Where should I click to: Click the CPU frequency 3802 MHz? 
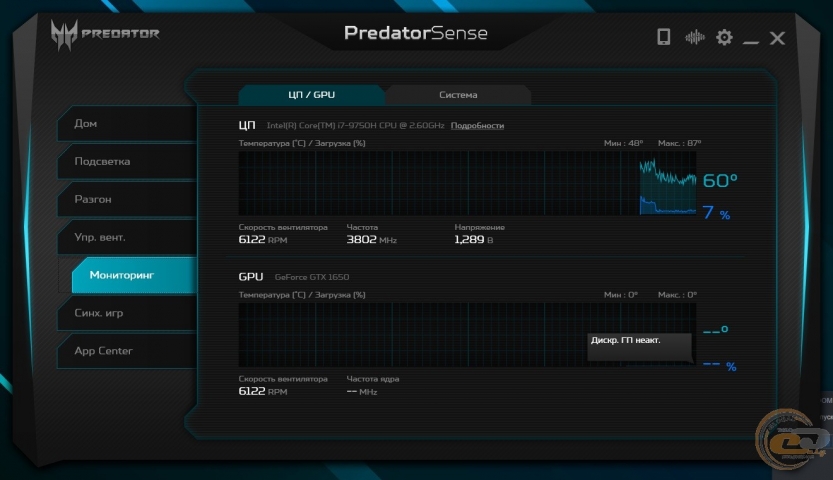[x=371, y=239]
